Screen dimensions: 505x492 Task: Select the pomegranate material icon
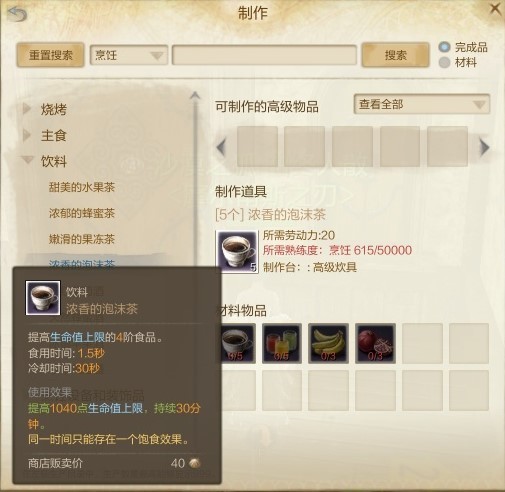pyautogui.click(x=375, y=343)
